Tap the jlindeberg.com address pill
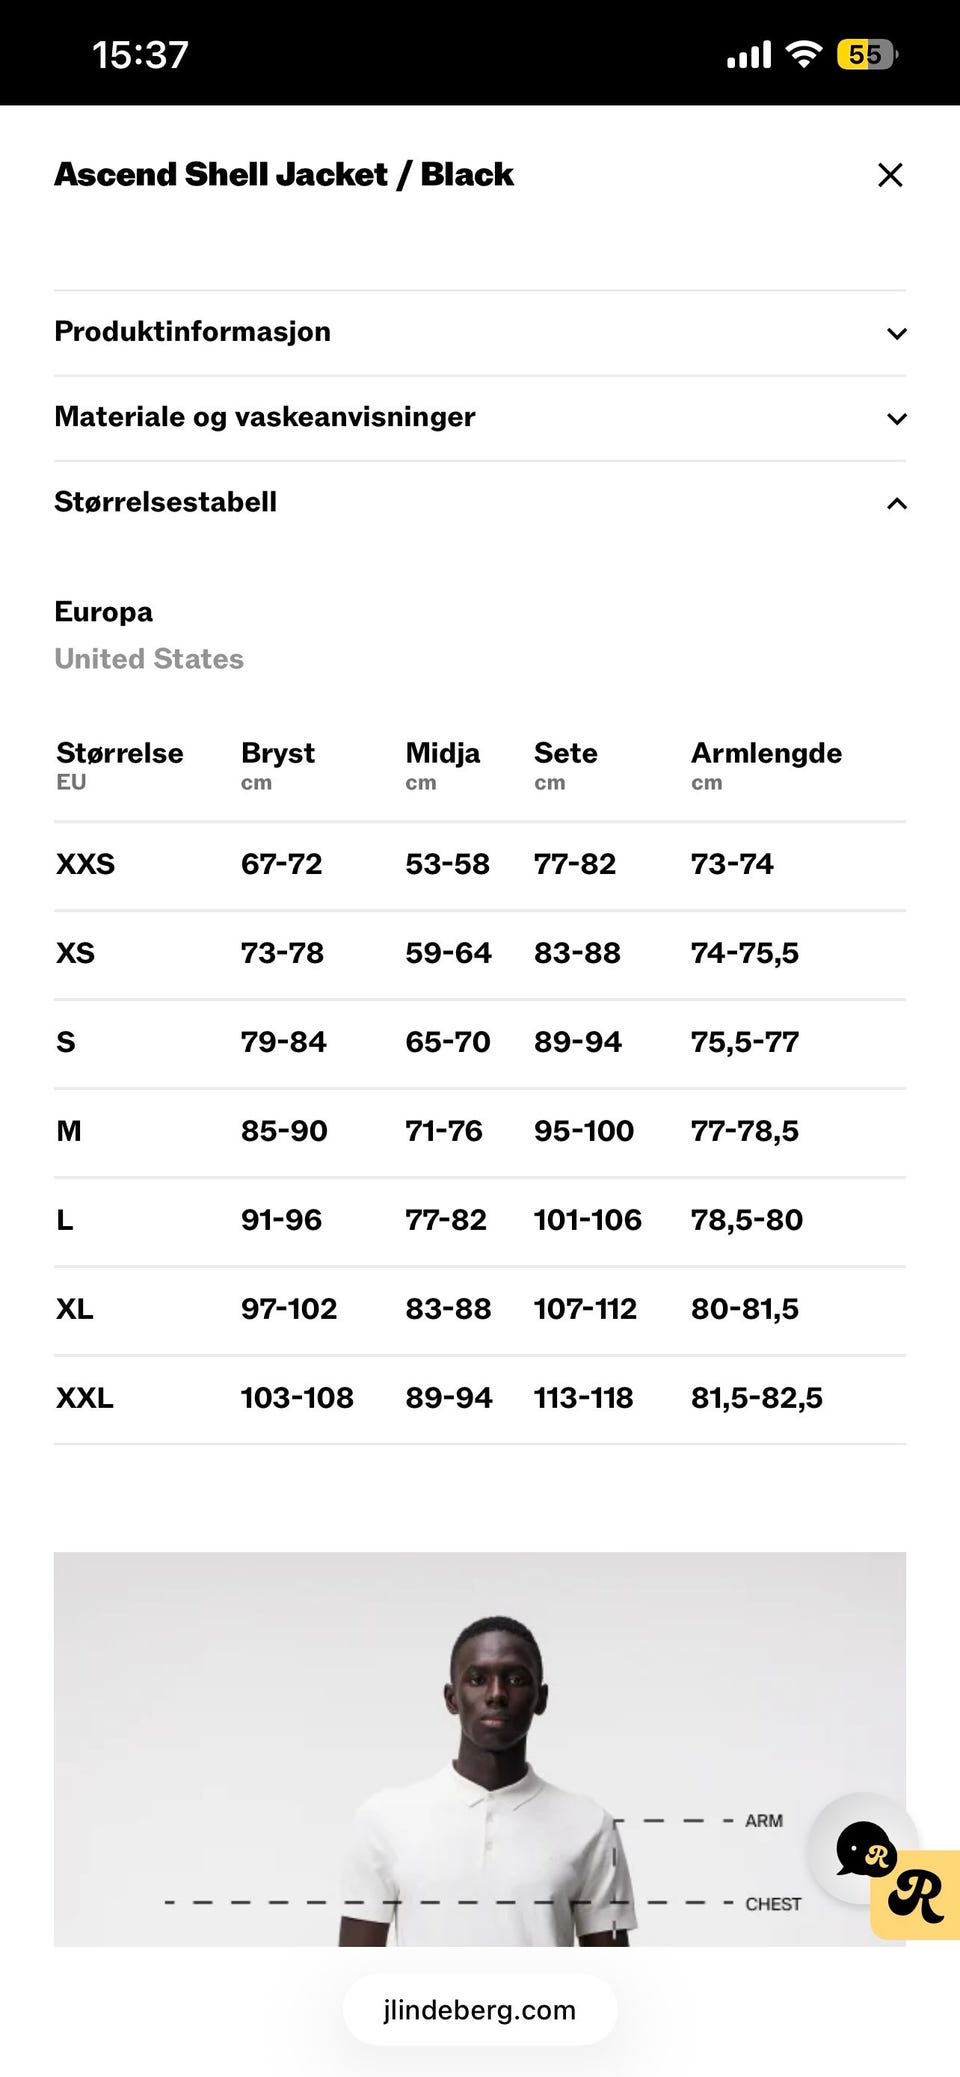Image resolution: width=960 pixels, height=2077 pixels. click(480, 2010)
